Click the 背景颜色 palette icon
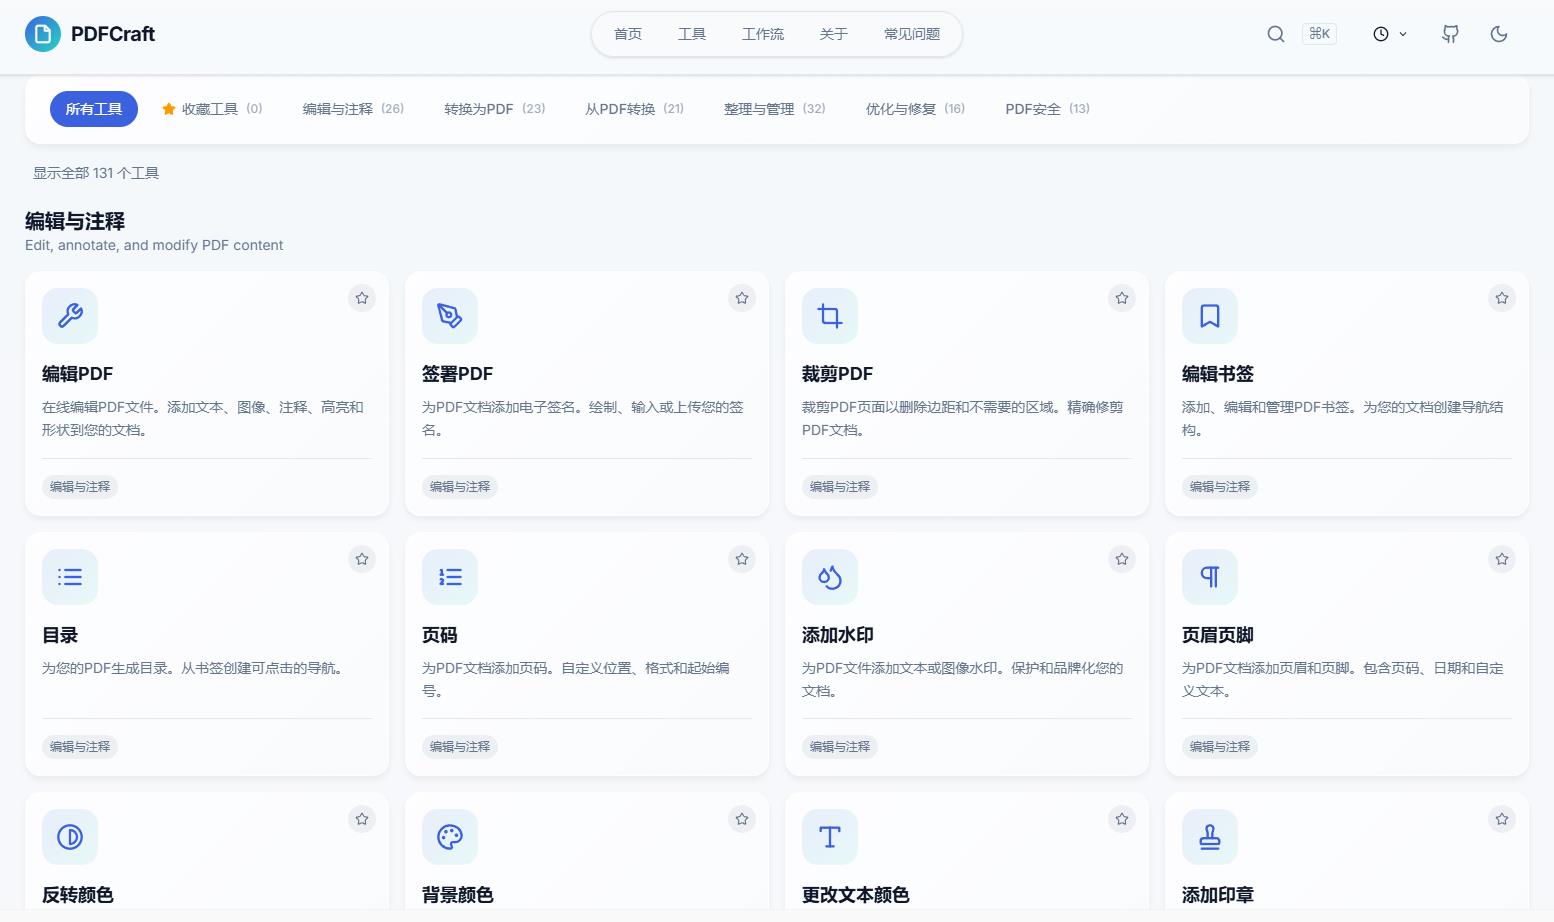 point(450,837)
